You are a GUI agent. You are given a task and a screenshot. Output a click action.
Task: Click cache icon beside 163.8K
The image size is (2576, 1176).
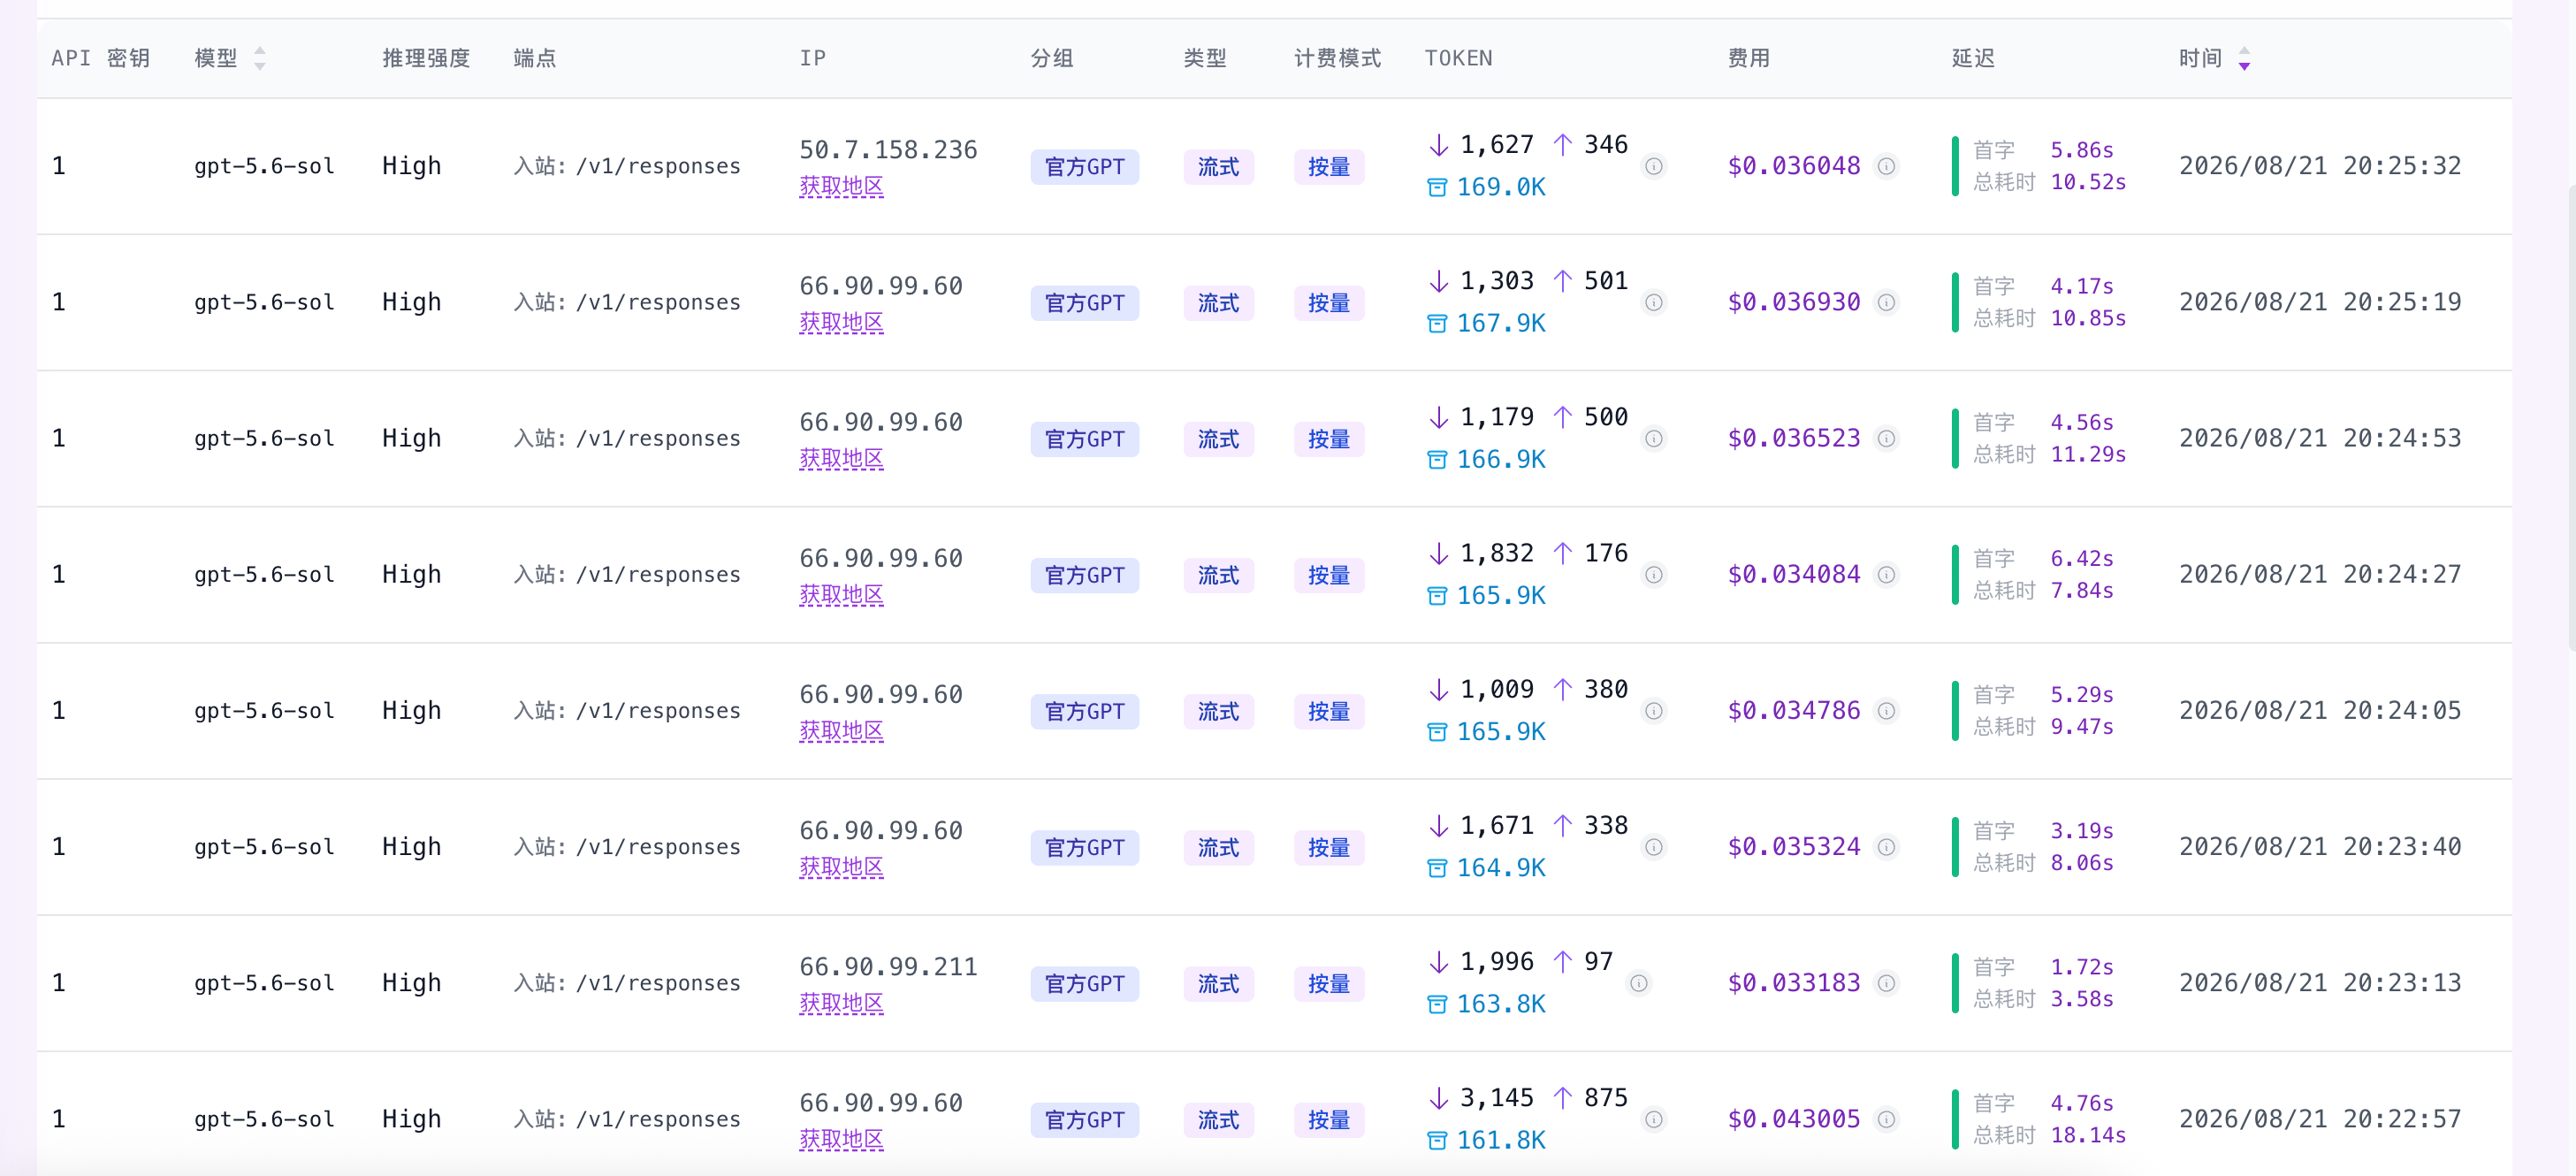[x=1436, y=1003]
